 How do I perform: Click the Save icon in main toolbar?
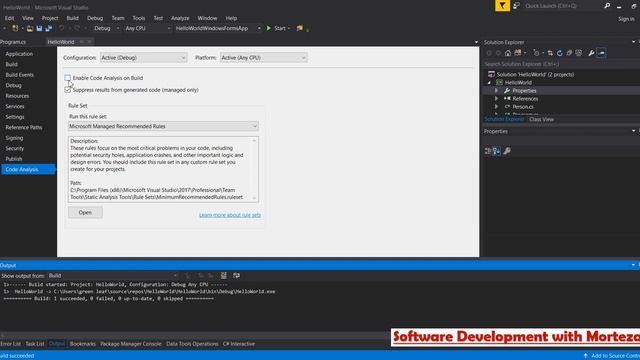[x=39, y=28]
